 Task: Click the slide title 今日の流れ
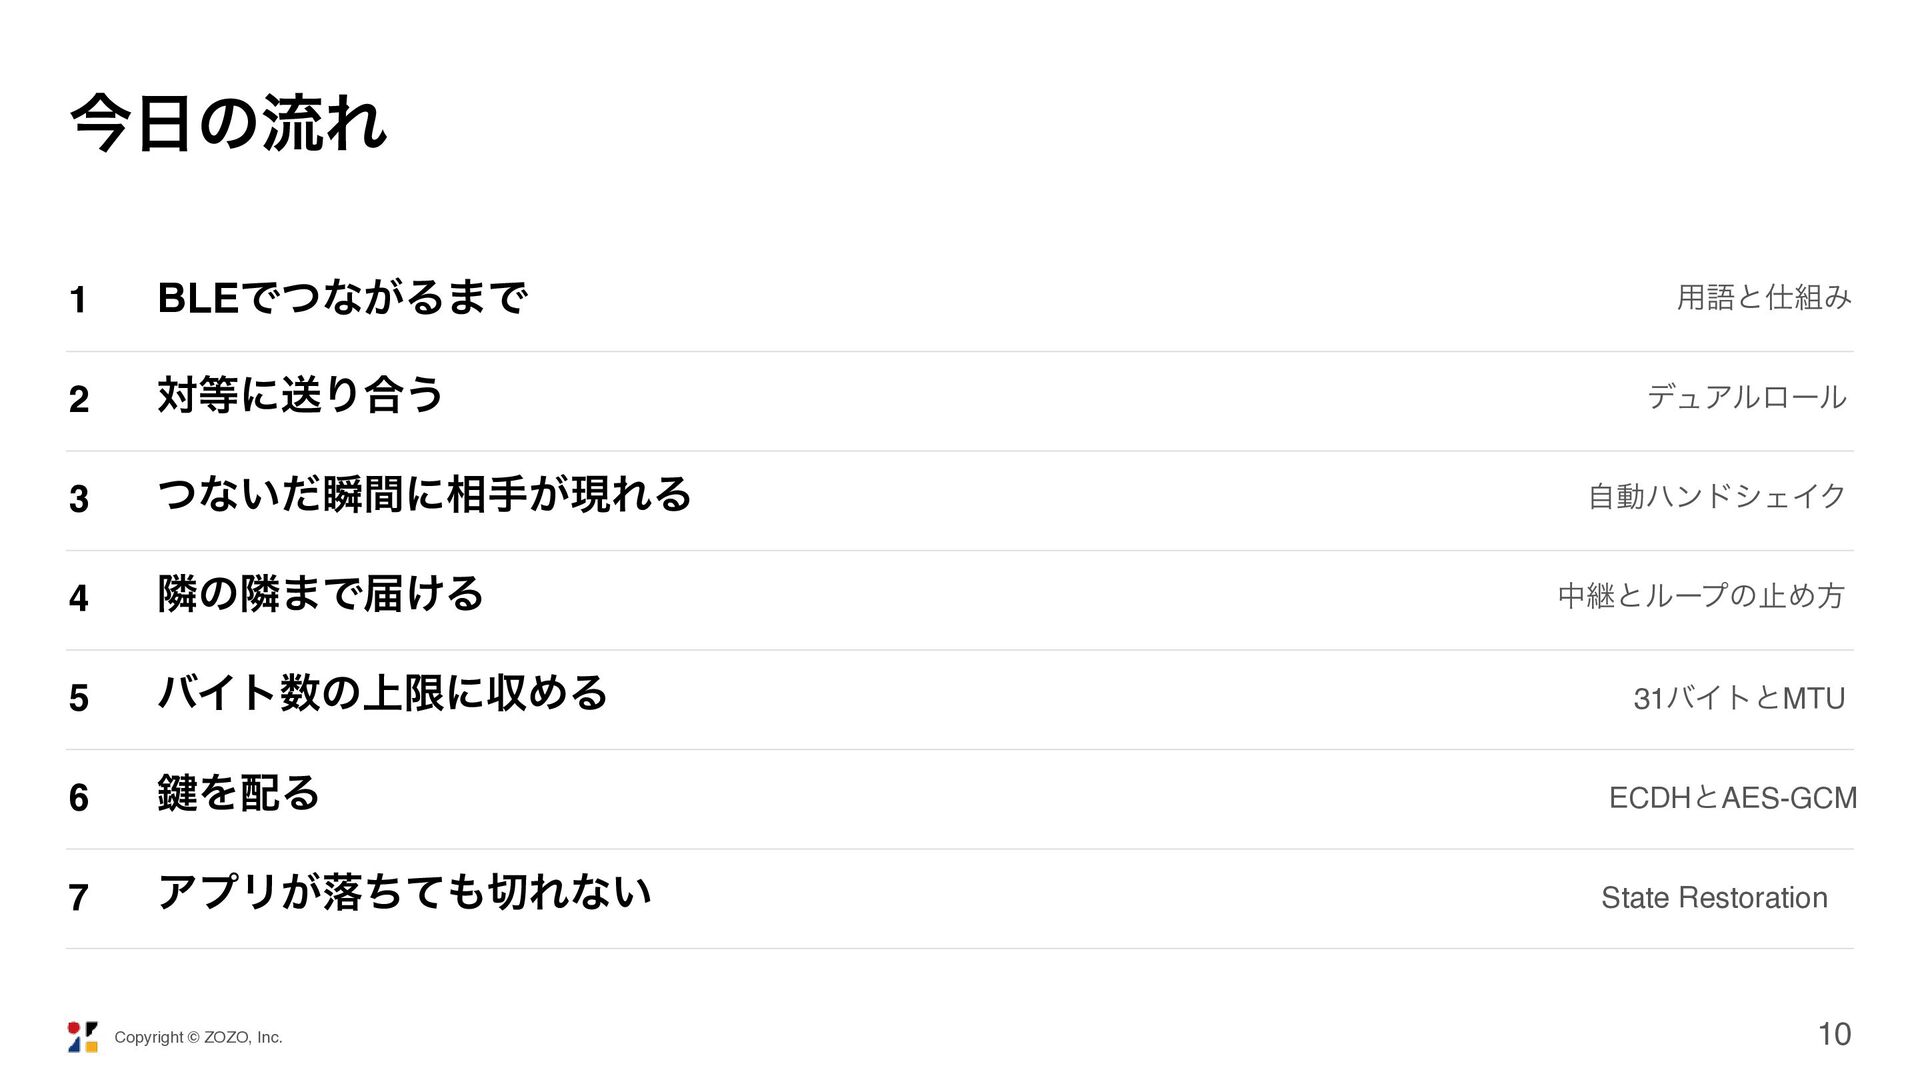point(229,124)
